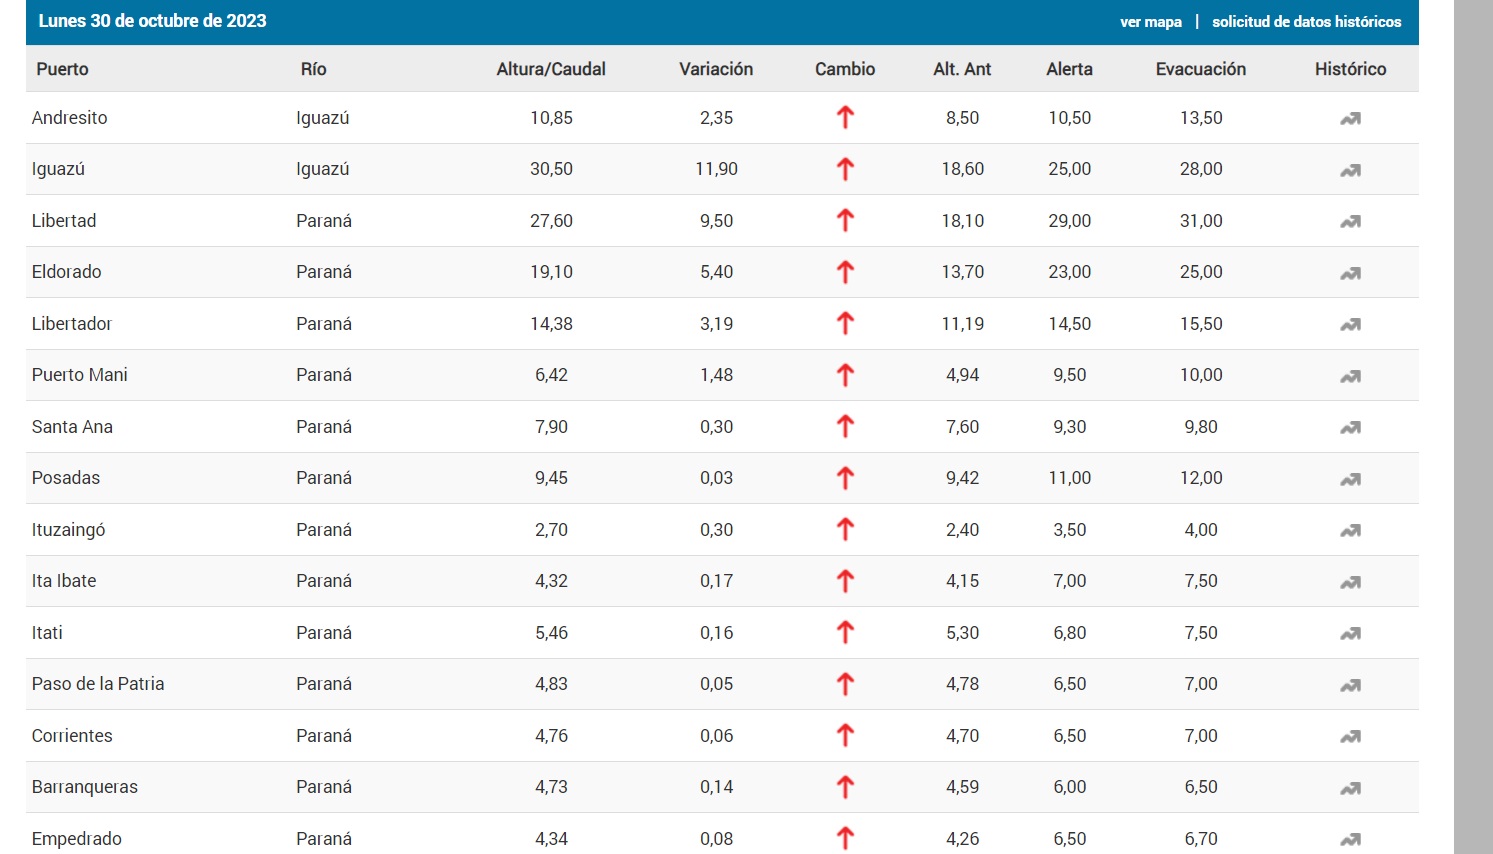Screen dimensions: 1493x854
Task: Select the port name Posadas
Action: click(65, 478)
